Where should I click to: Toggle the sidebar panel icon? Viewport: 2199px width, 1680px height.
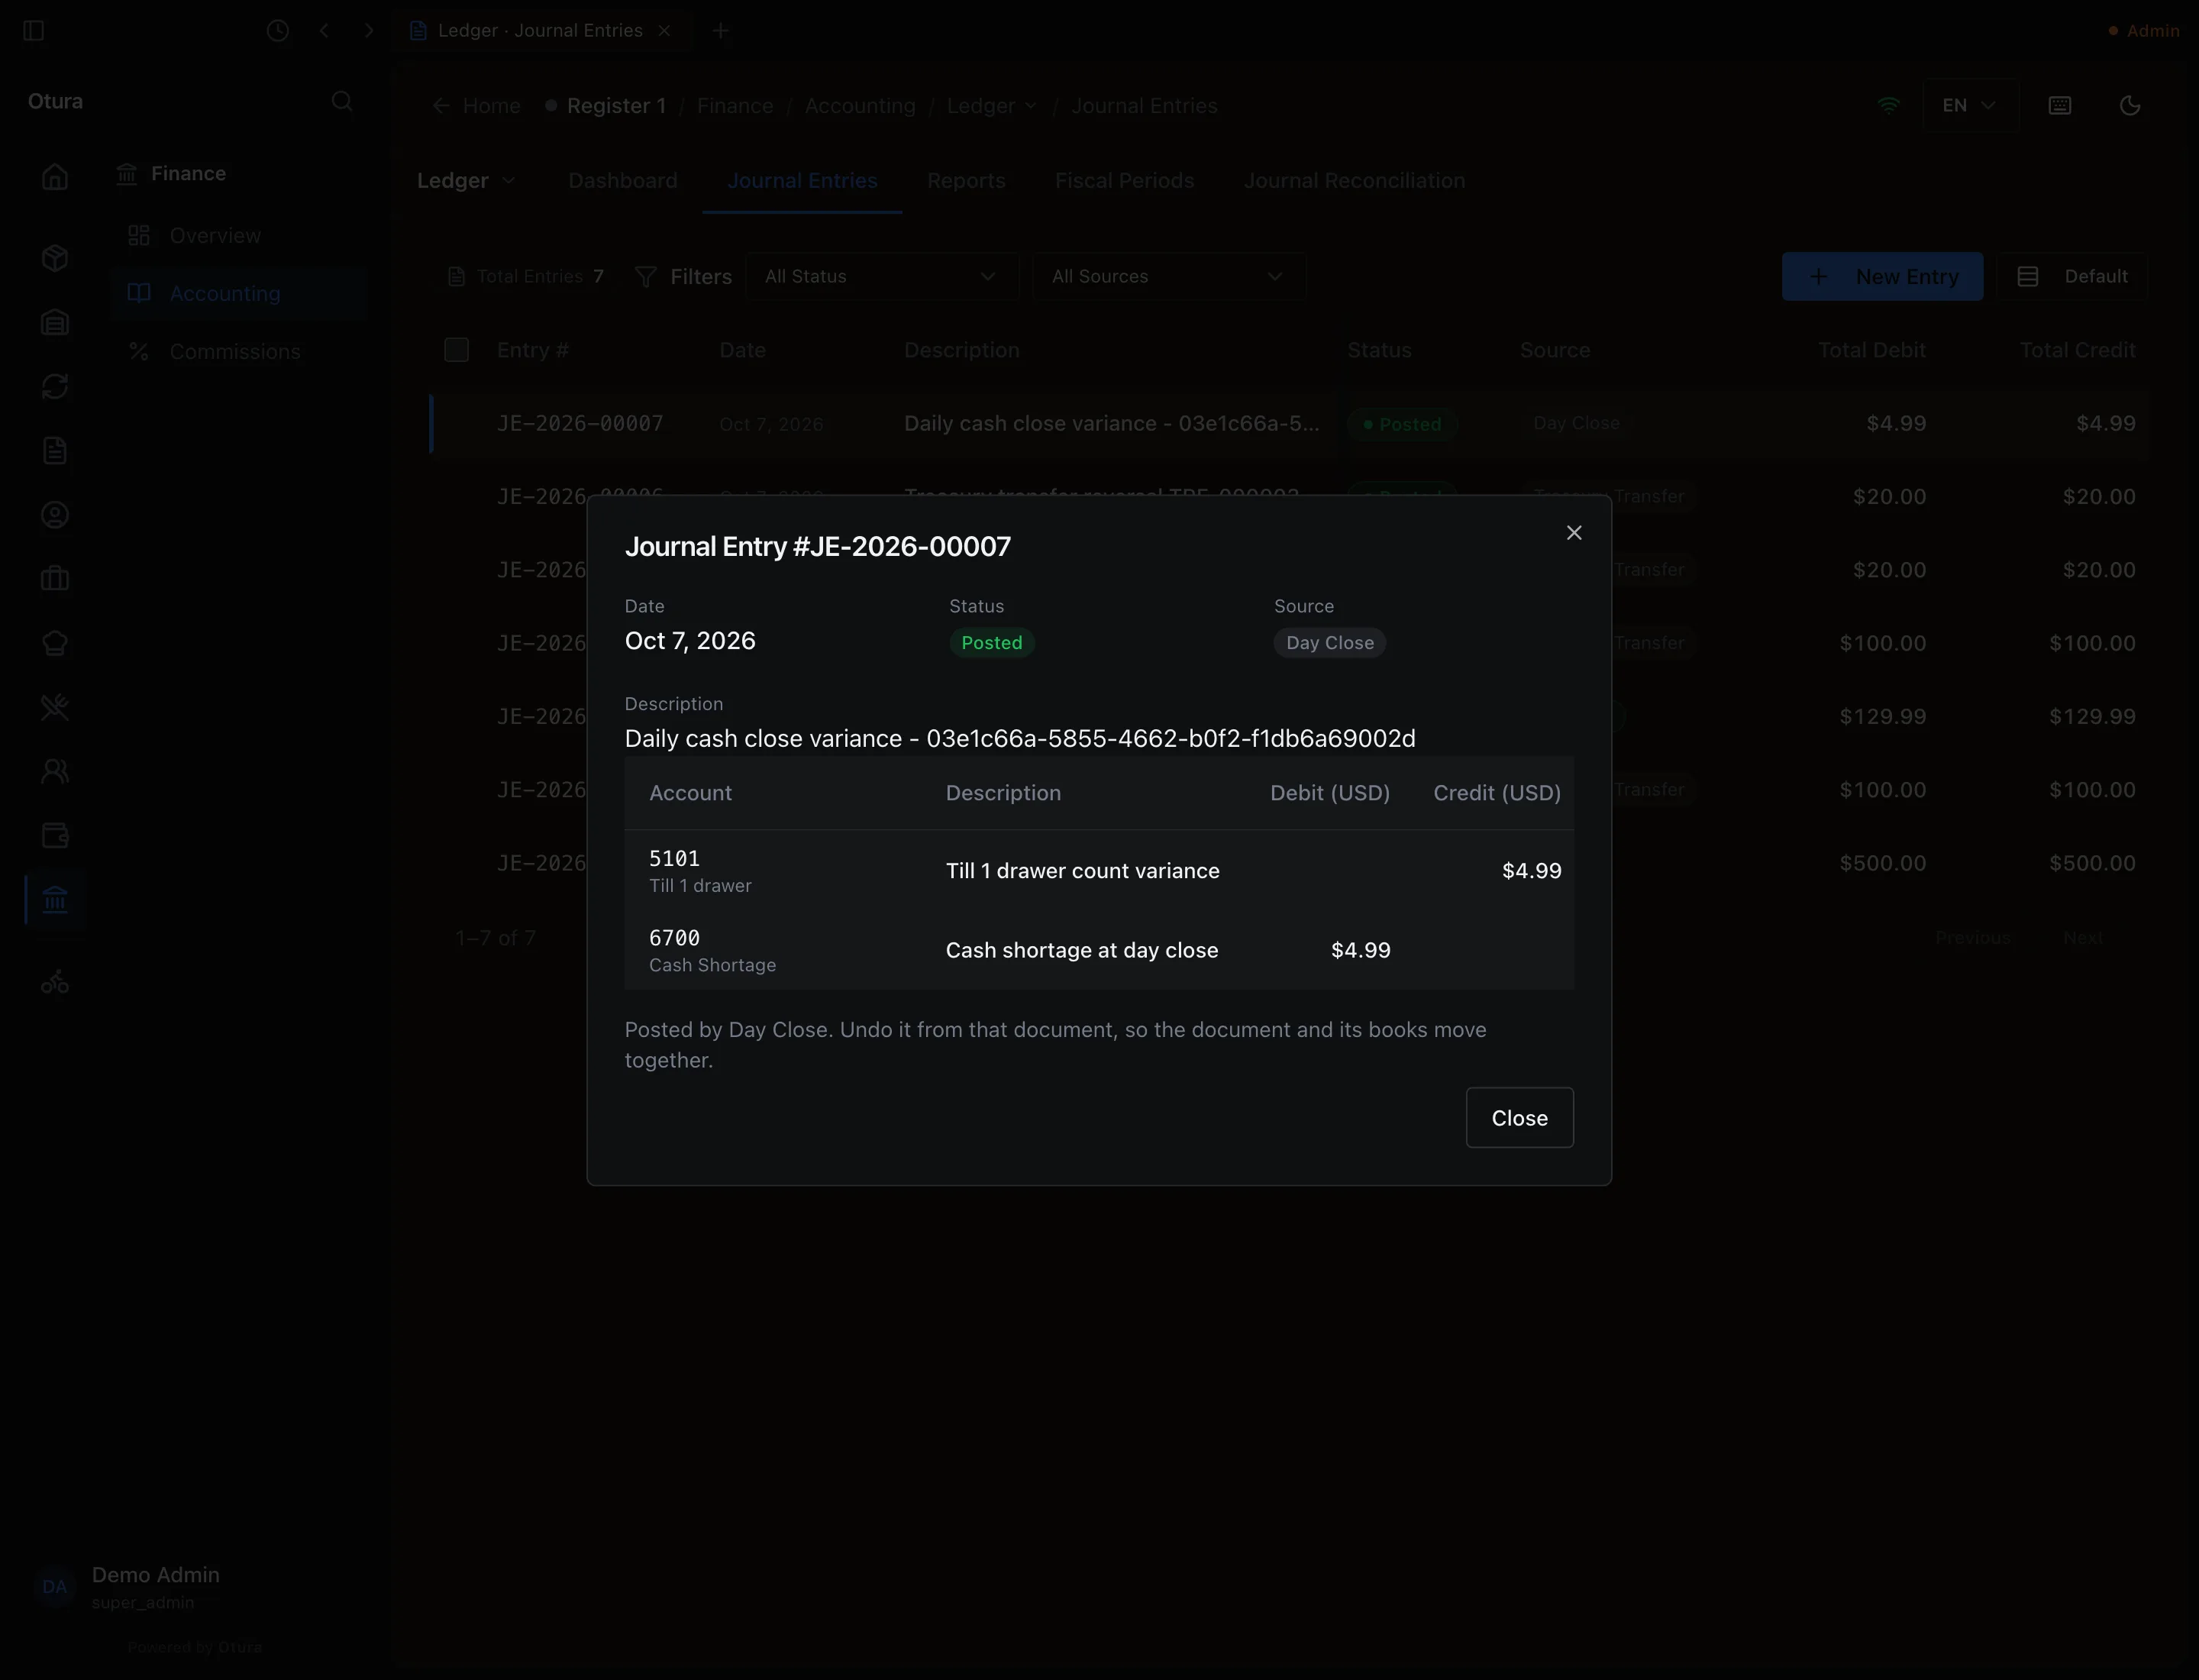pyautogui.click(x=33, y=31)
